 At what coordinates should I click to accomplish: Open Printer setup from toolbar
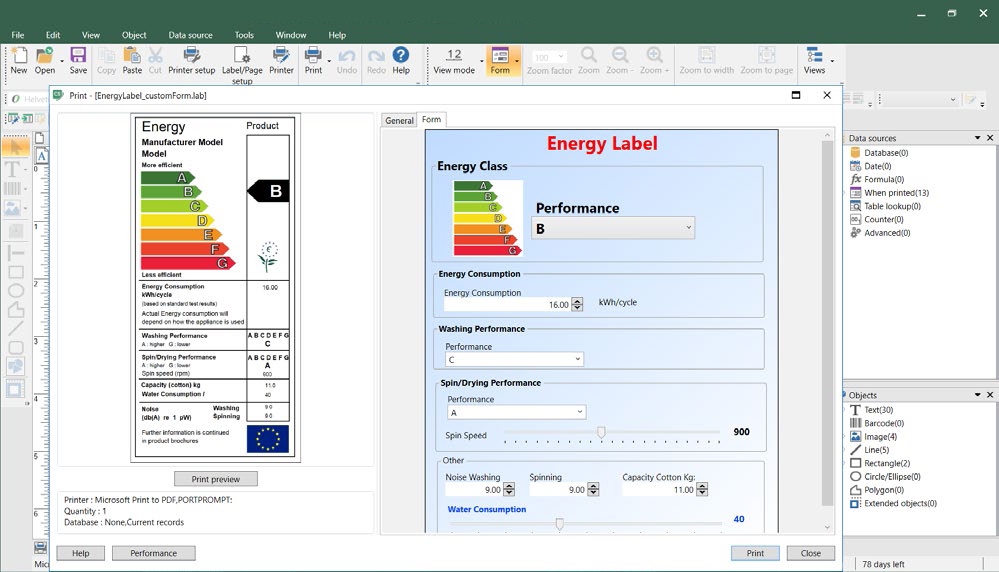pyautogui.click(x=191, y=60)
